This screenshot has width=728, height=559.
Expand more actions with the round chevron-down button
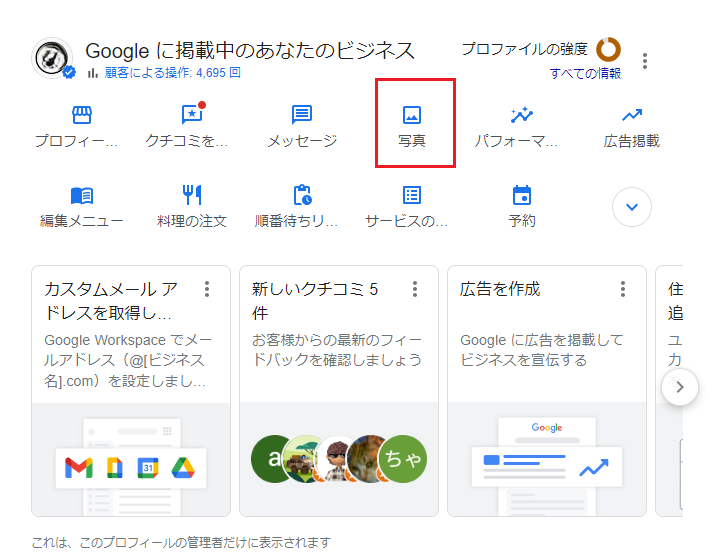[x=632, y=207]
